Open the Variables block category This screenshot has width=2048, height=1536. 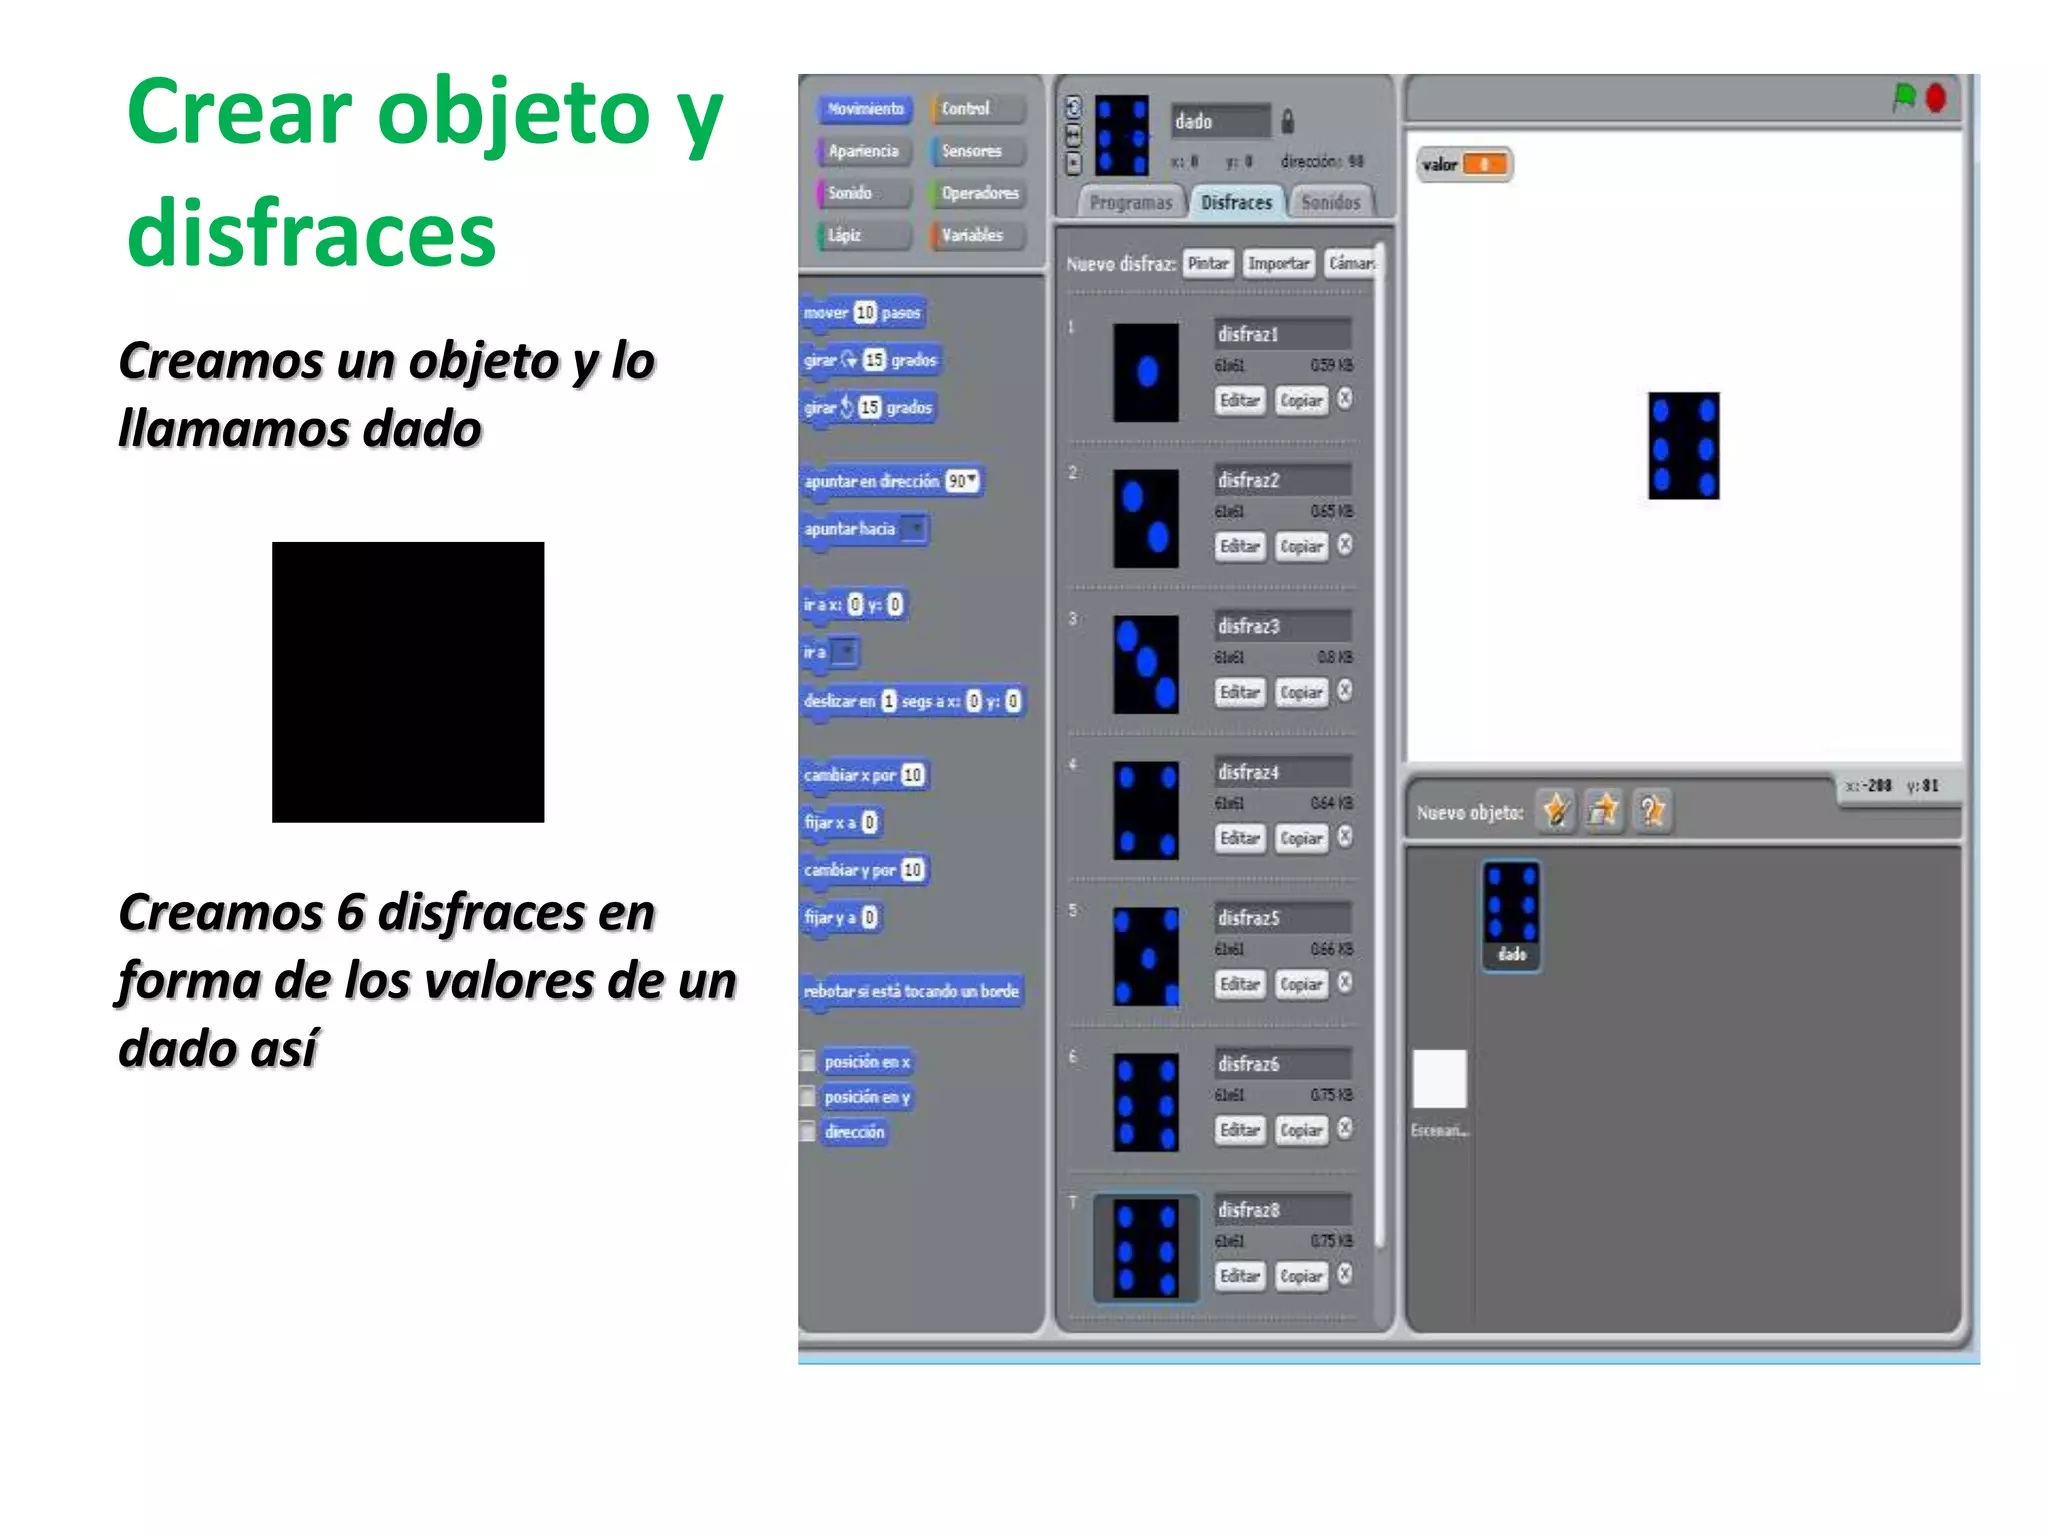click(x=978, y=235)
